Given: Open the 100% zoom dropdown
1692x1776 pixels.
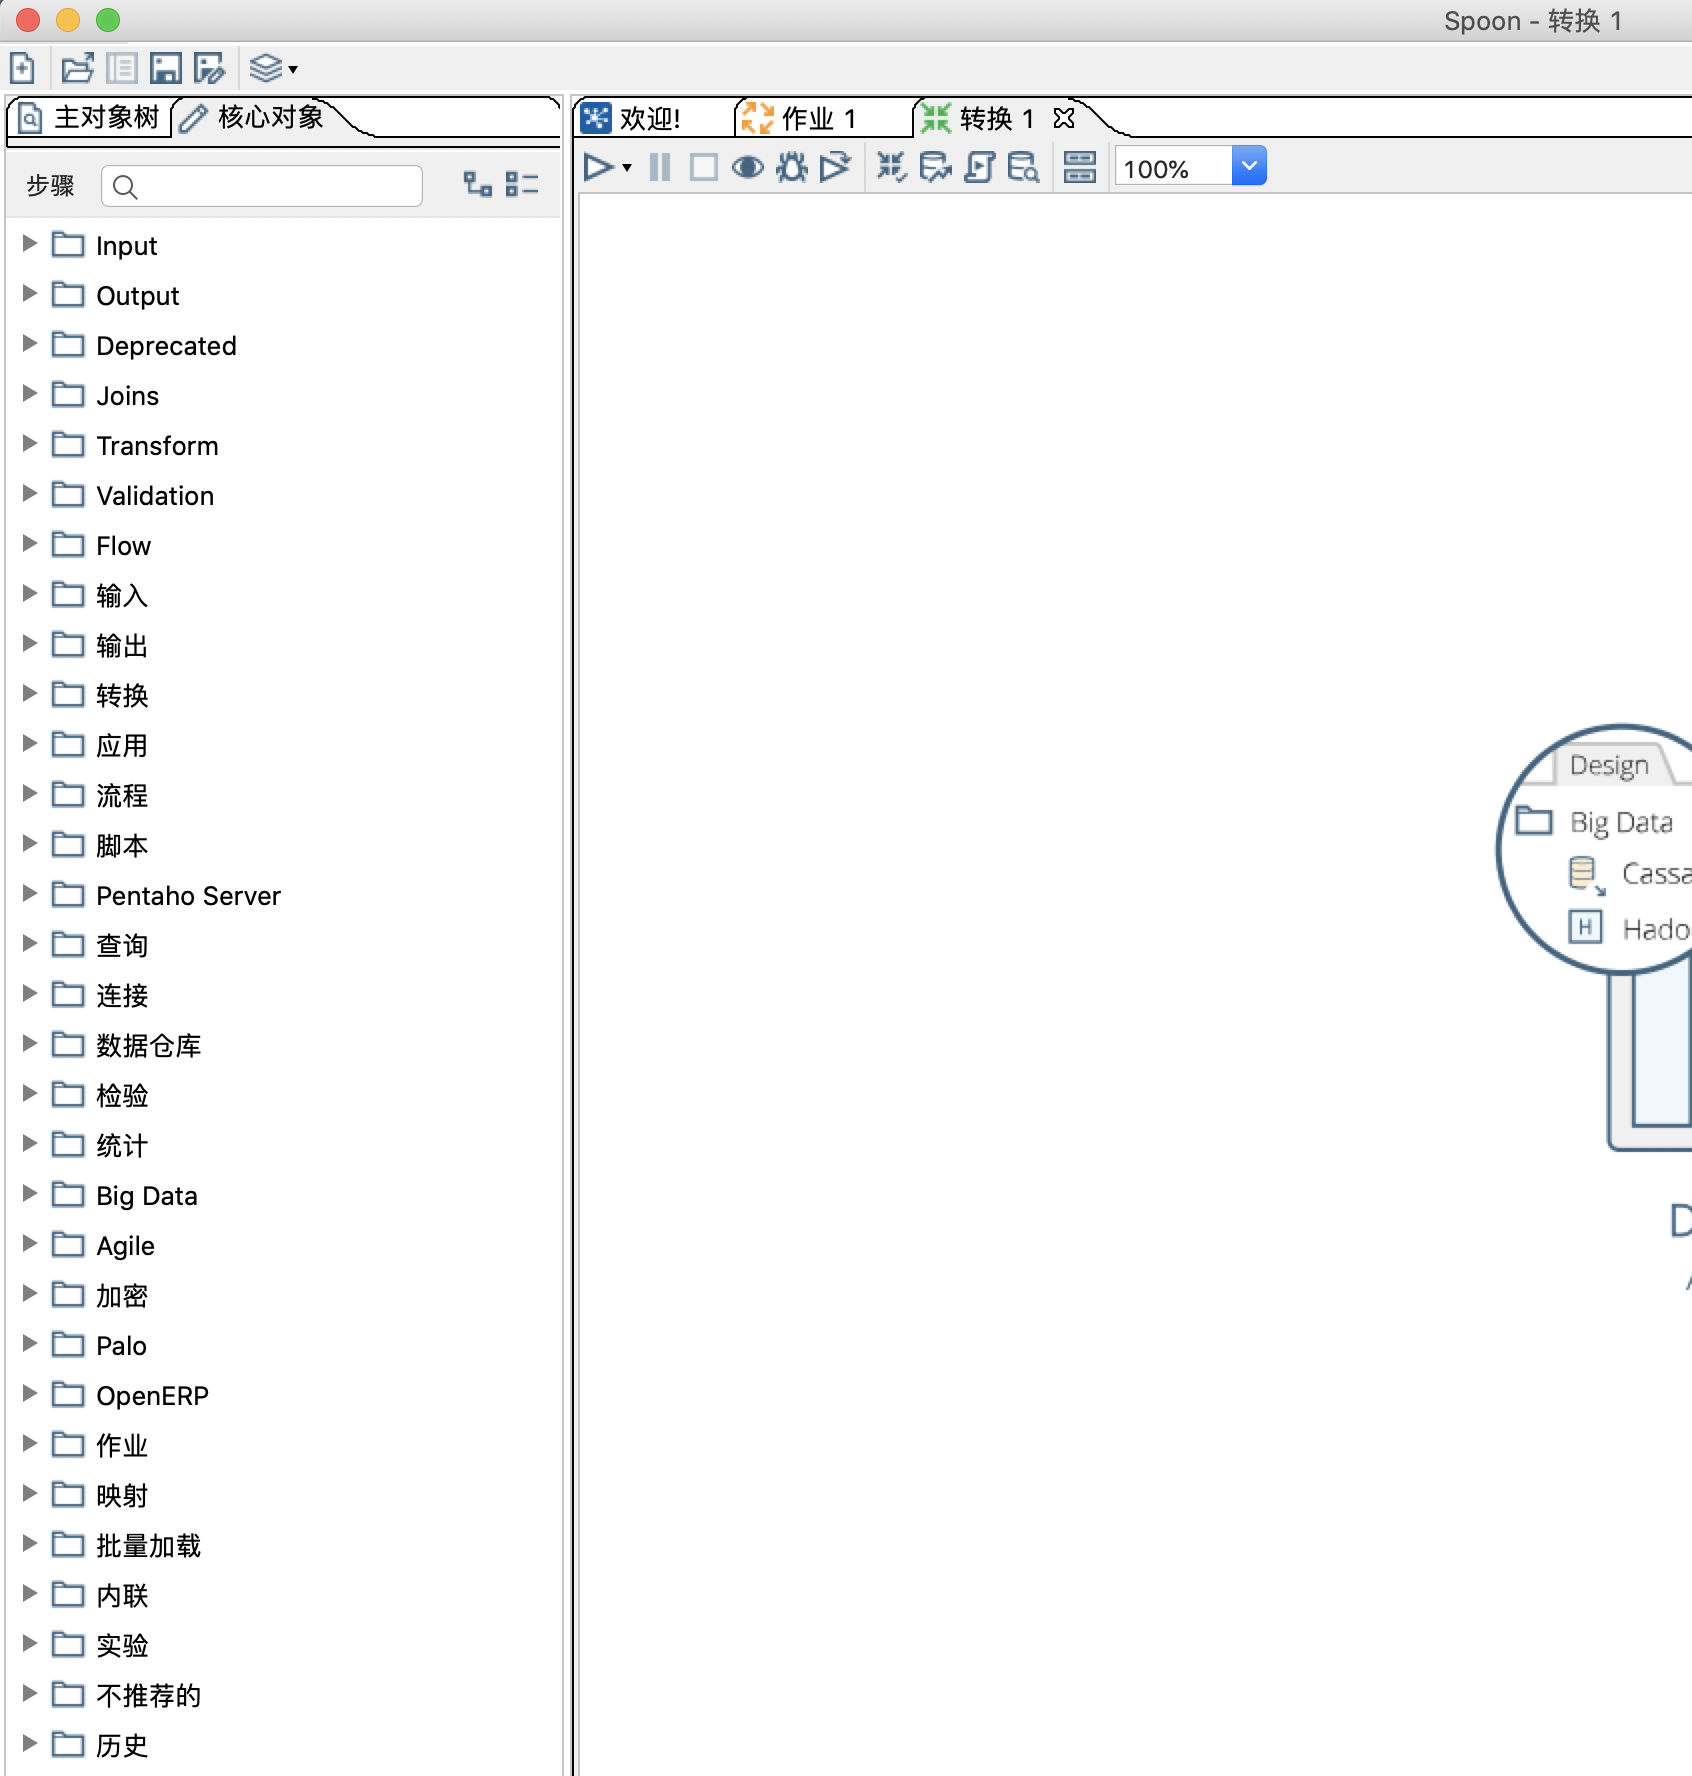Looking at the screenshot, I should (1249, 166).
